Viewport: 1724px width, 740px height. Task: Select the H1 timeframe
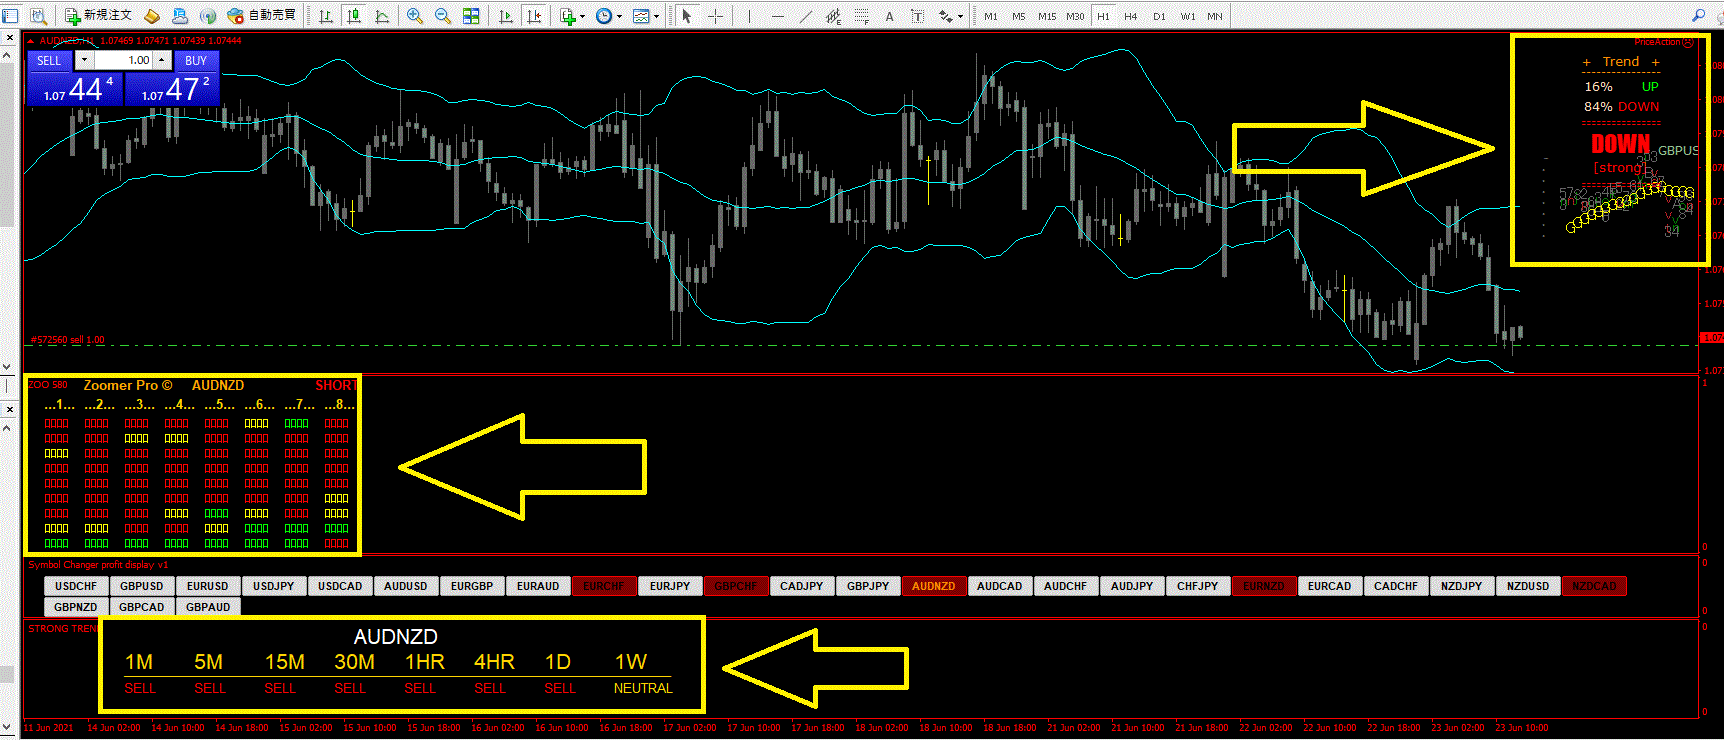tap(1103, 16)
